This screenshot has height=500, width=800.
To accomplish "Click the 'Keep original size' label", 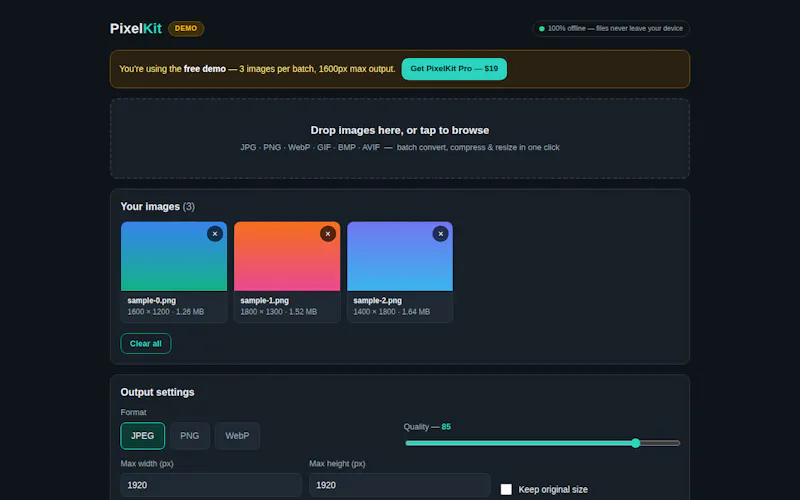I will click(x=553, y=489).
